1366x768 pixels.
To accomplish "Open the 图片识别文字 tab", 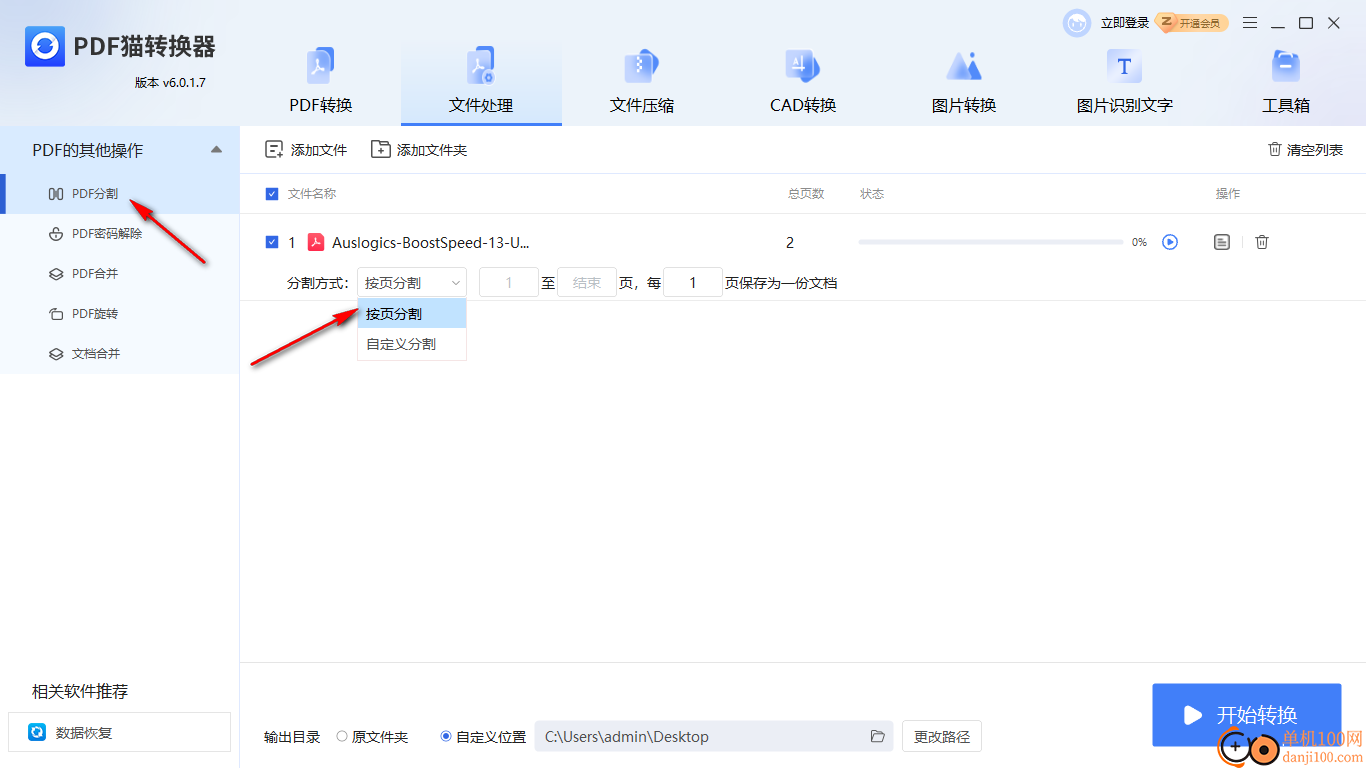I will point(1124,82).
